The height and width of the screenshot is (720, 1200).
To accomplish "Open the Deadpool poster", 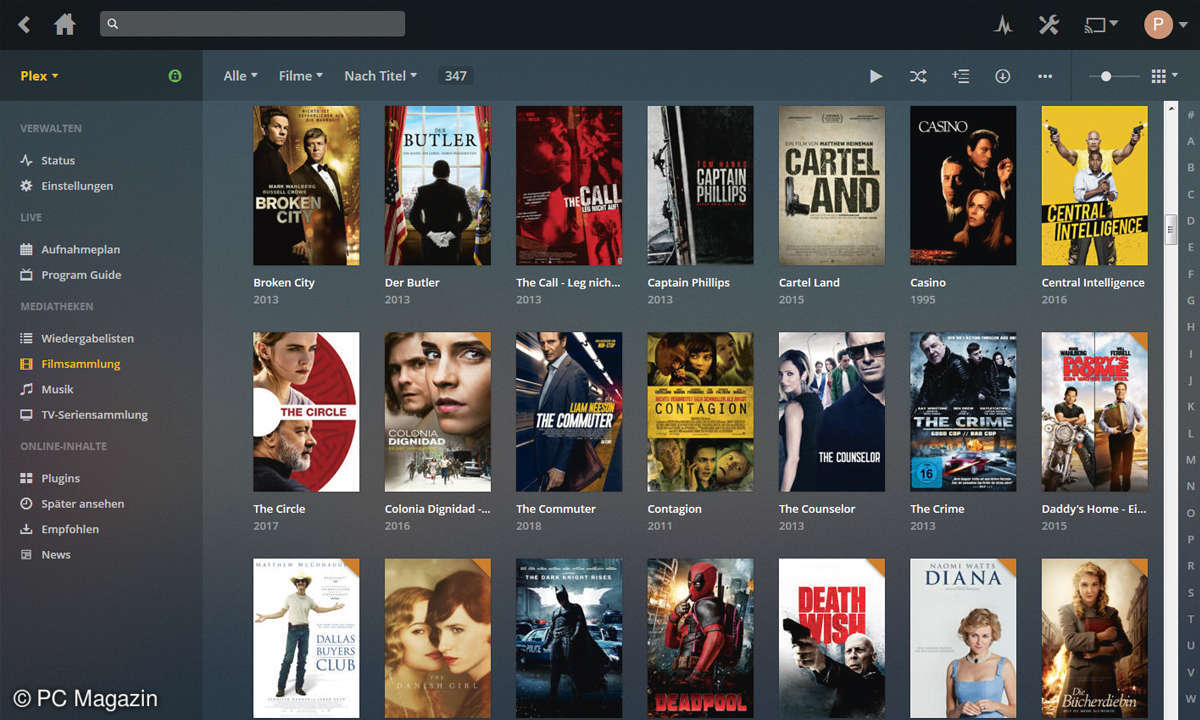I will pos(701,638).
